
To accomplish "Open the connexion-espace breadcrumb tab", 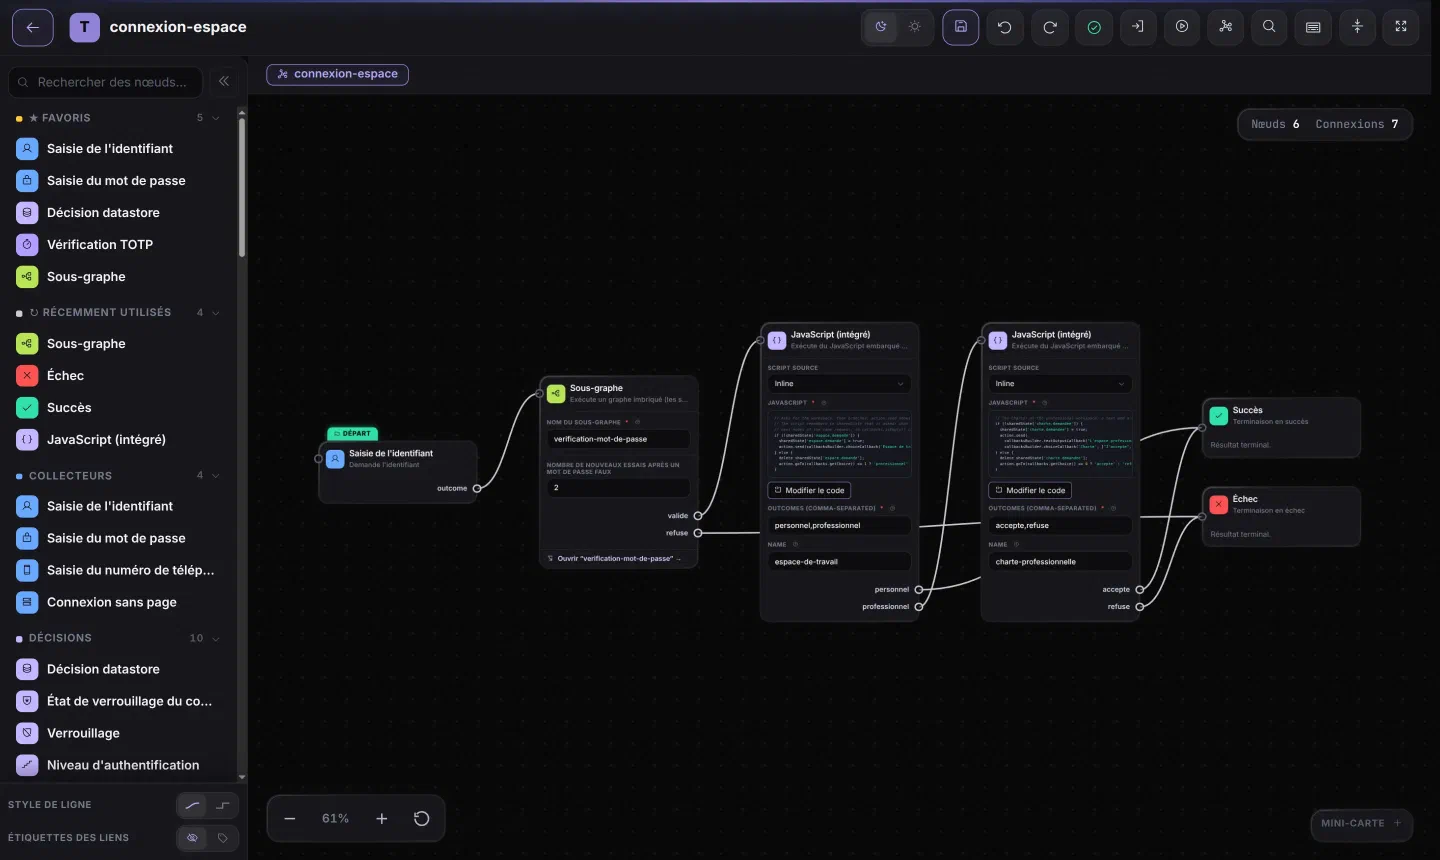I will pyautogui.click(x=337, y=74).
